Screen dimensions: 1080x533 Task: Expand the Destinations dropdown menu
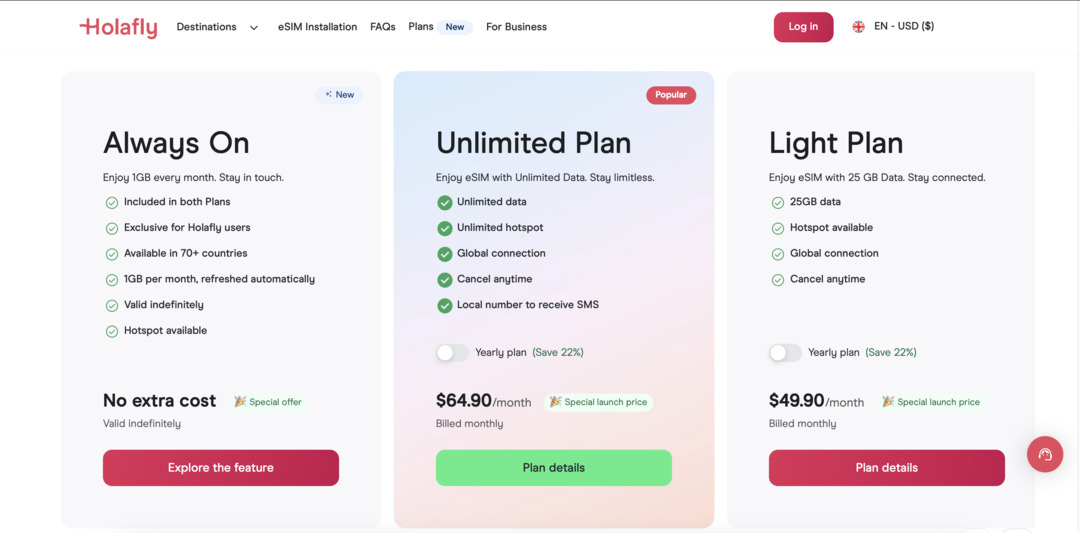click(x=207, y=27)
